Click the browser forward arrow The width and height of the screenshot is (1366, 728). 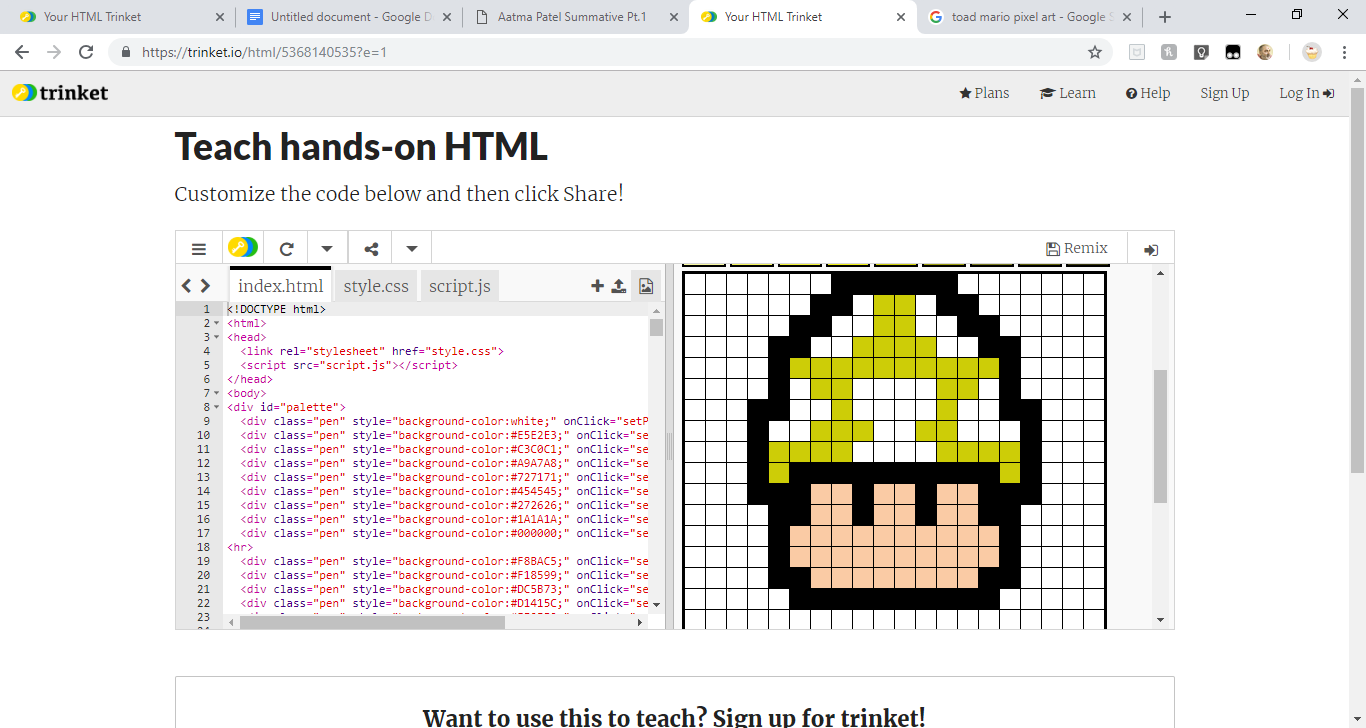click(x=54, y=52)
